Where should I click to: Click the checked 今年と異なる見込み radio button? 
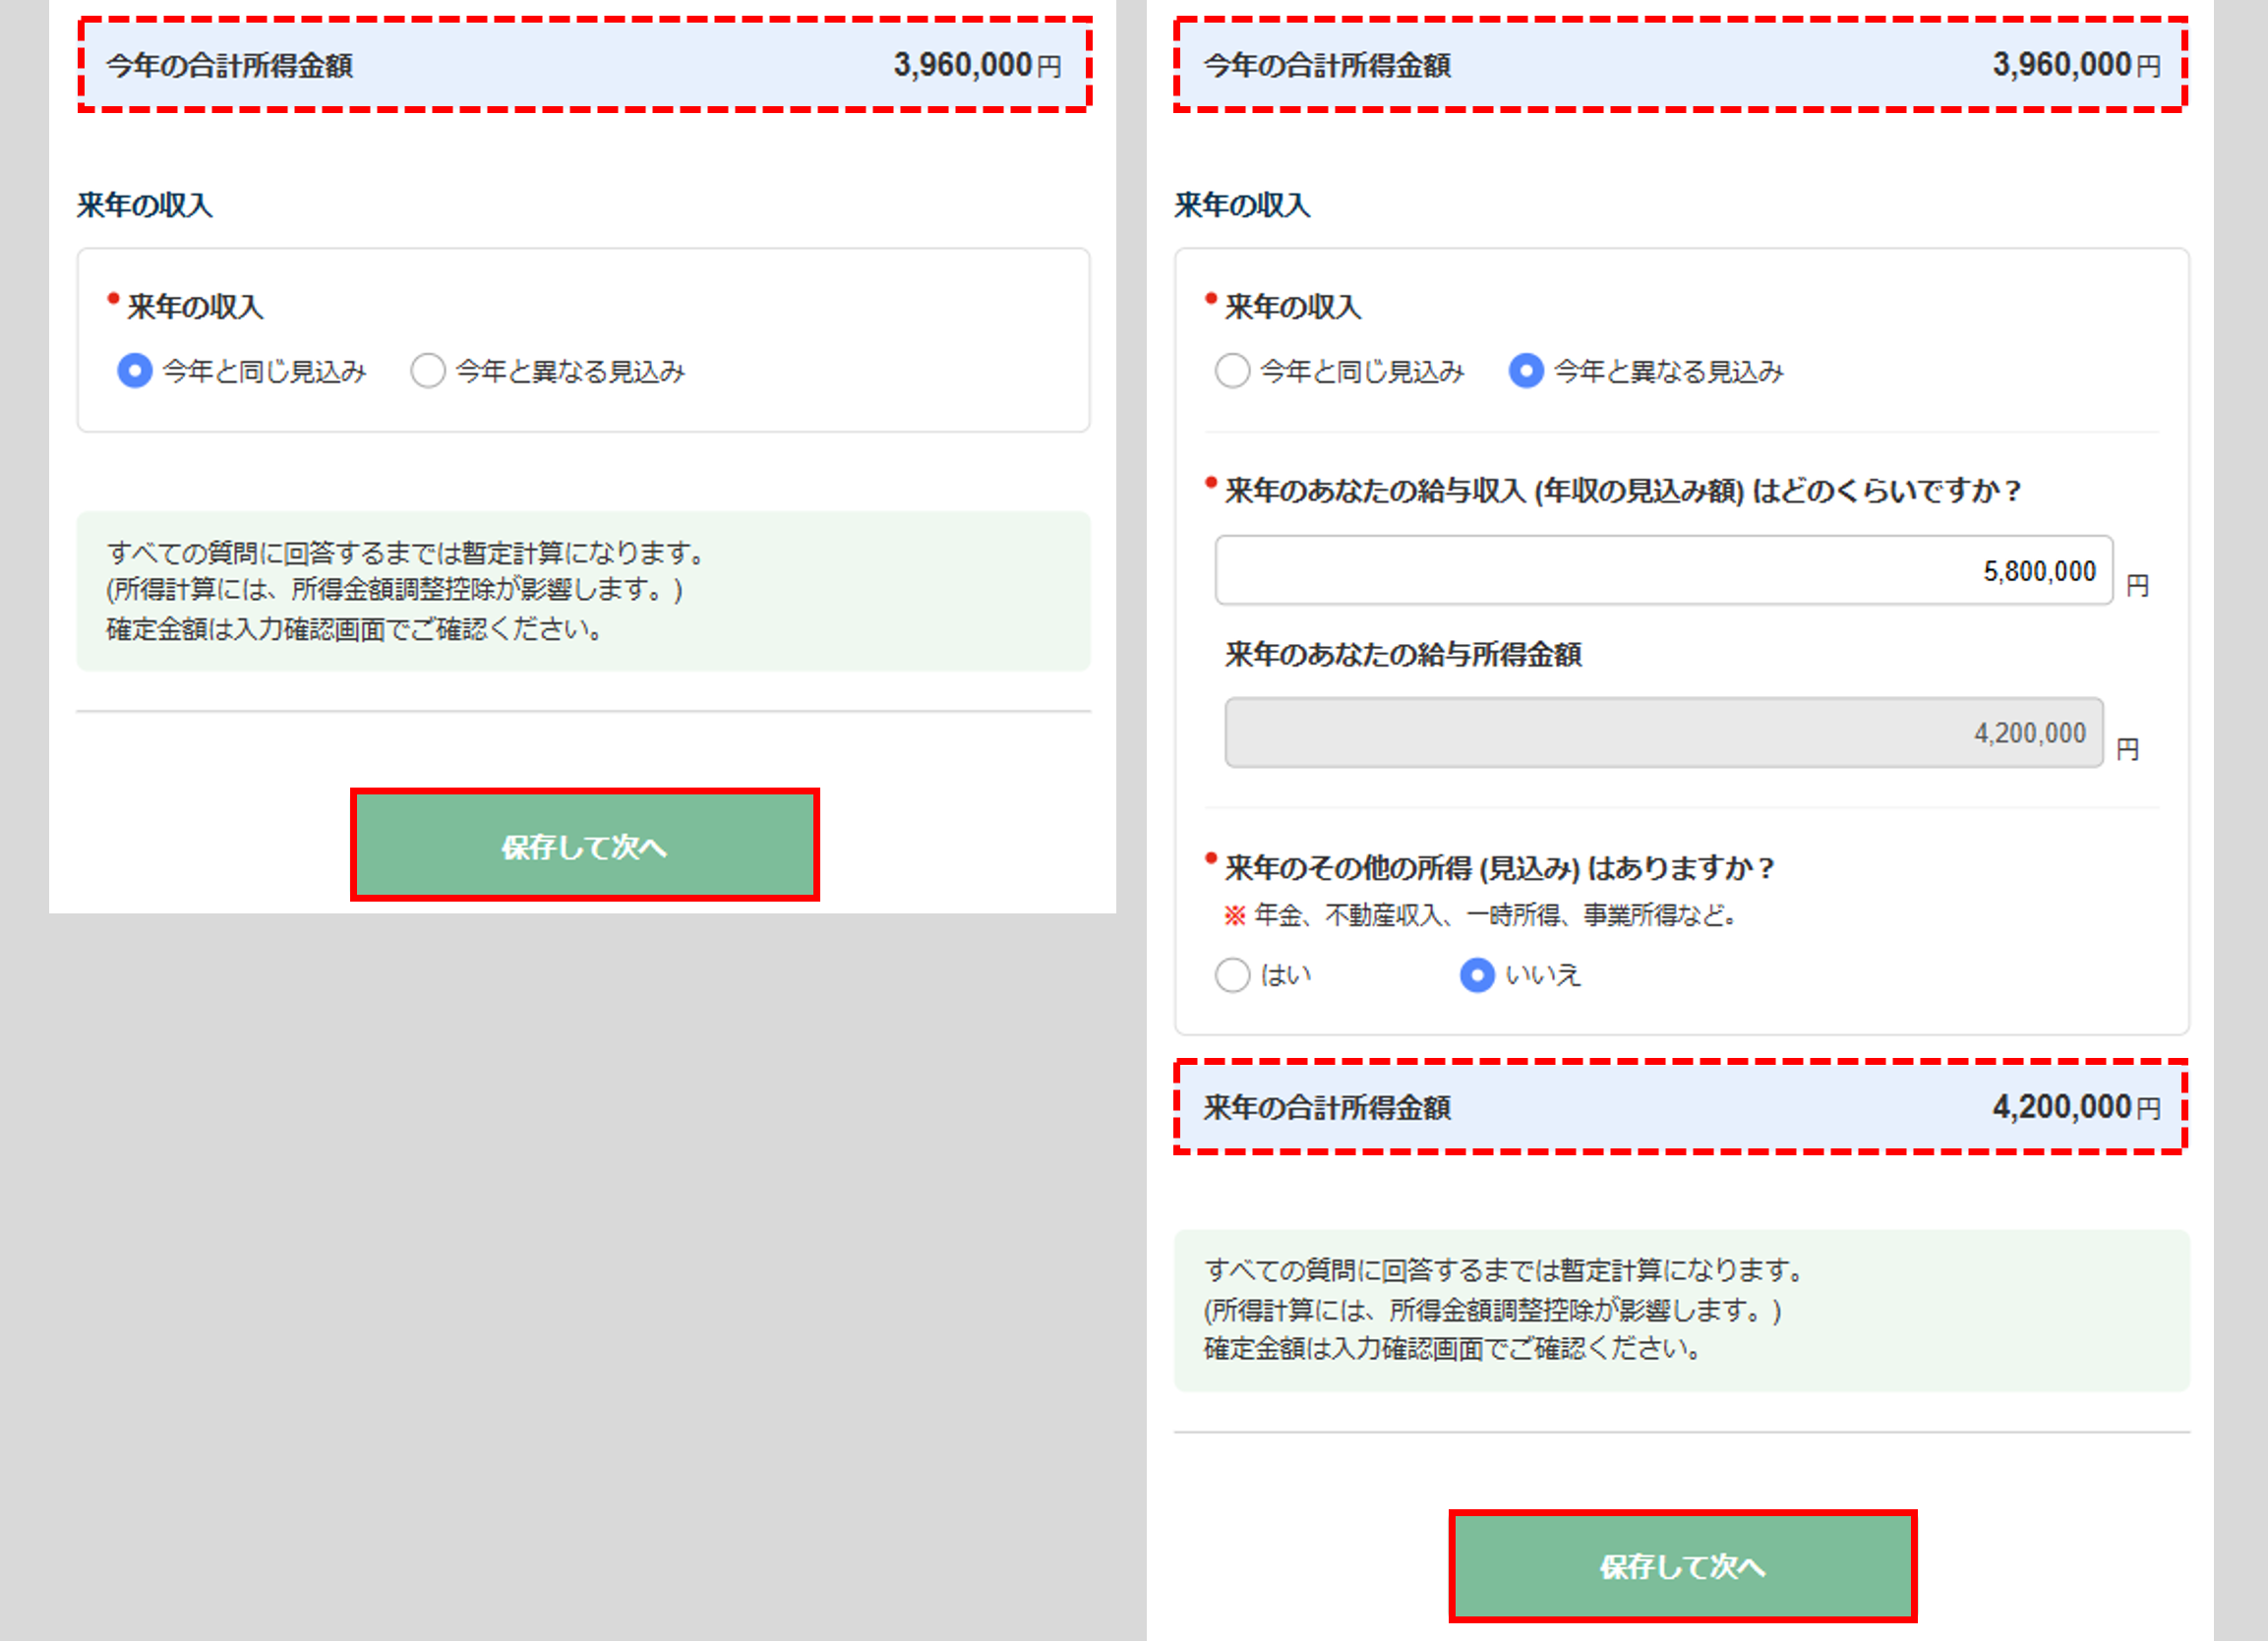coord(1526,370)
